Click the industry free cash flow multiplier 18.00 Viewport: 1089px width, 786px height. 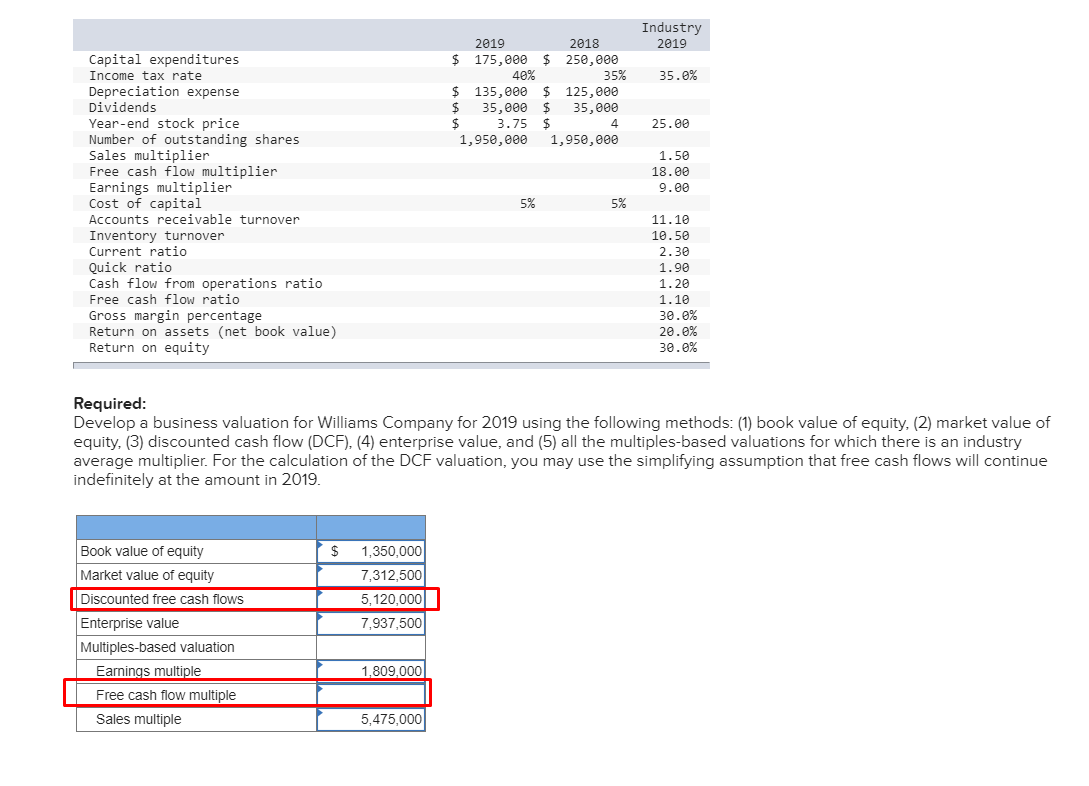pyautogui.click(x=670, y=172)
